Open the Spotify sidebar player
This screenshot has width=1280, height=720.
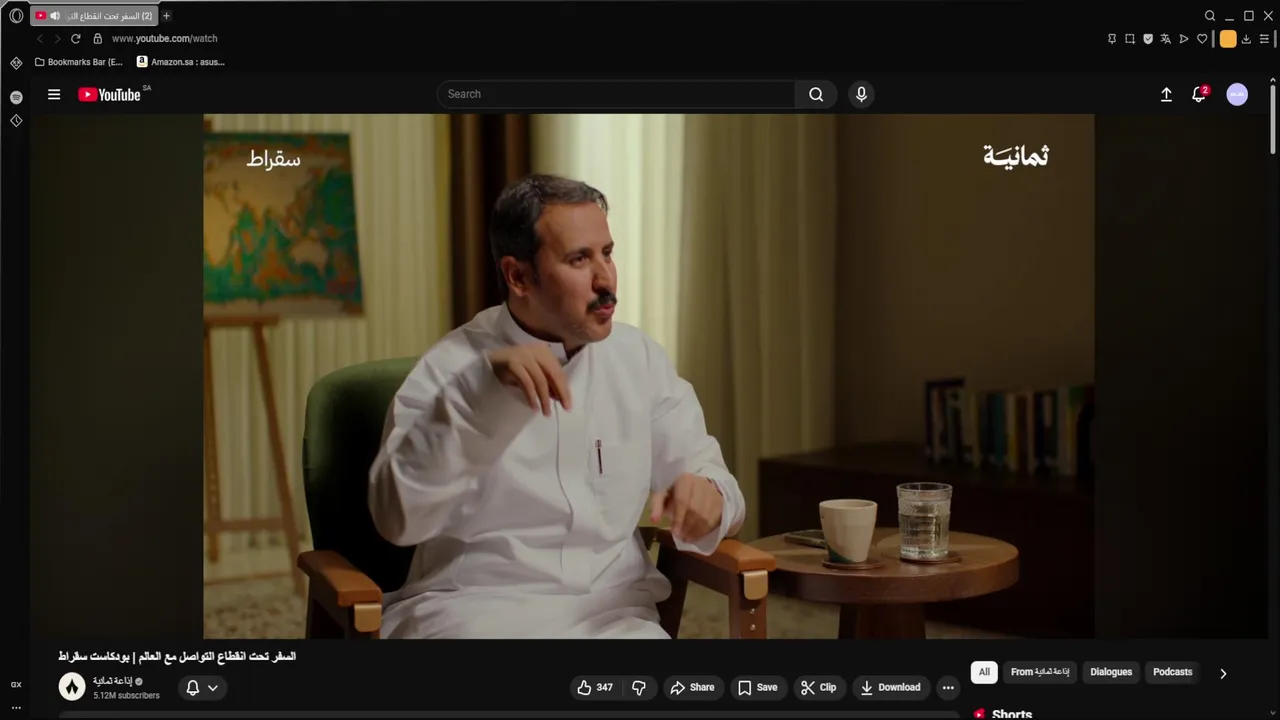[x=16, y=97]
